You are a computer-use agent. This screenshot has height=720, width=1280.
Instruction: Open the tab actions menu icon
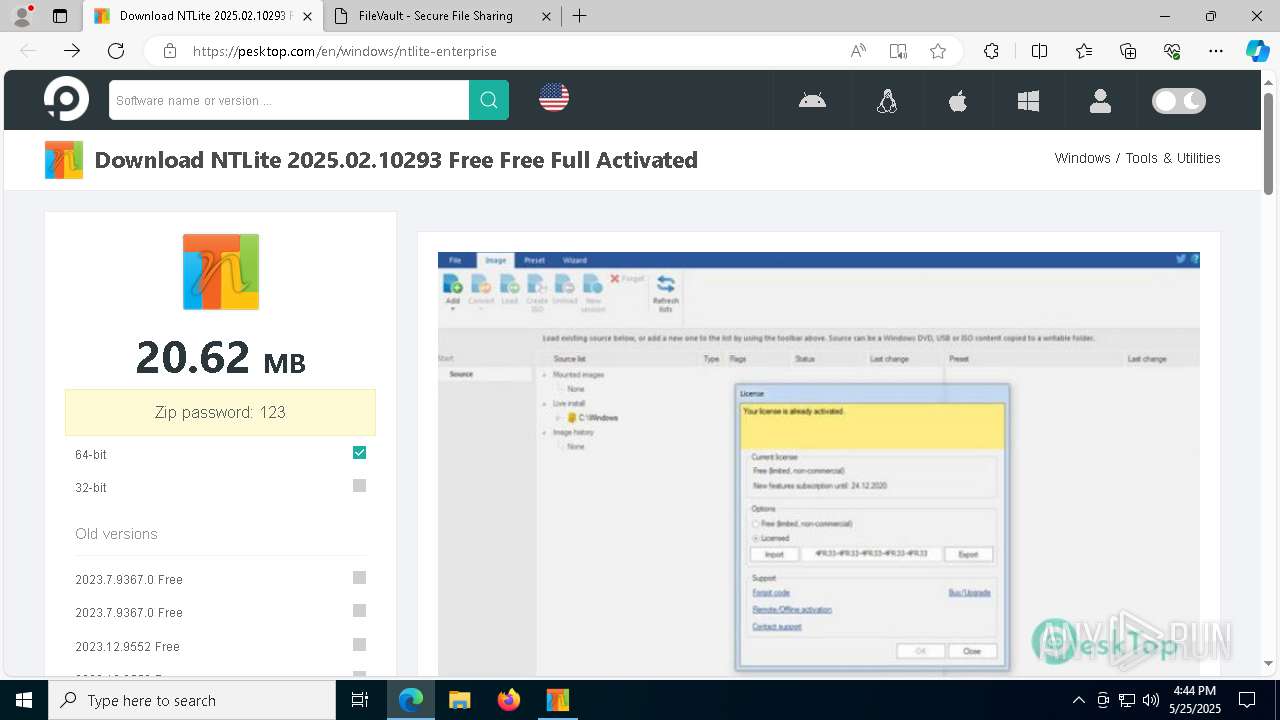60,16
